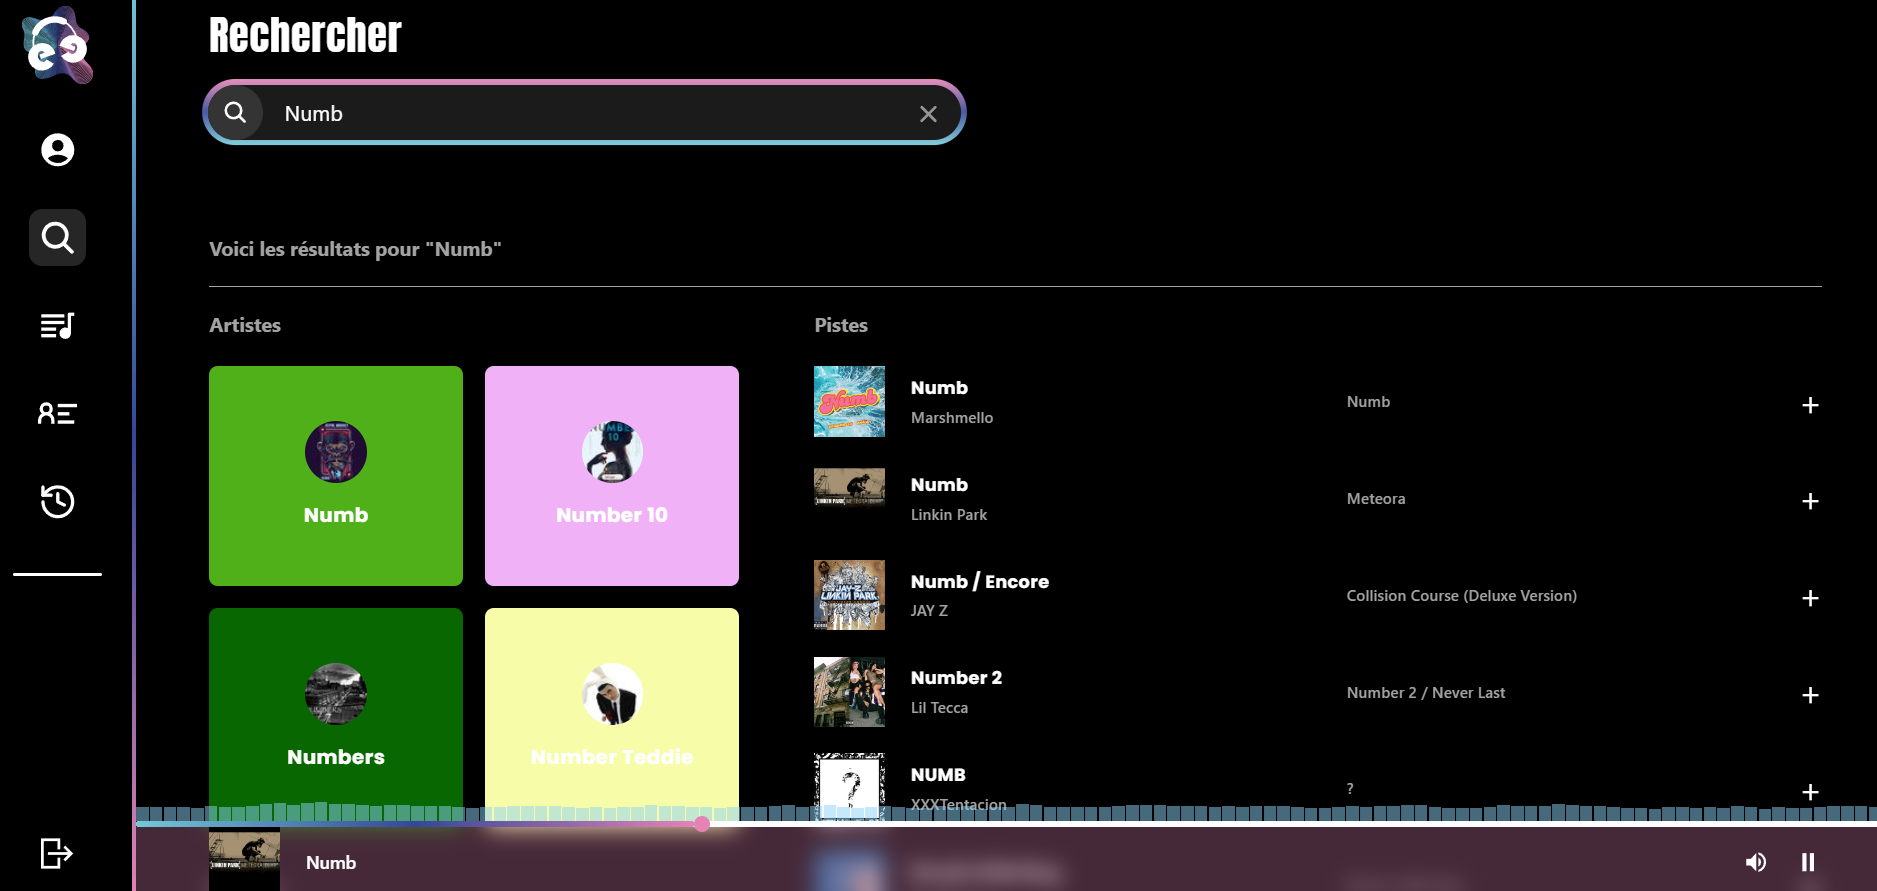Viewport: 1877px width, 891px height.
Task: Add Lil Tecca's Number 2 with plus
Action: pyautogui.click(x=1809, y=695)
